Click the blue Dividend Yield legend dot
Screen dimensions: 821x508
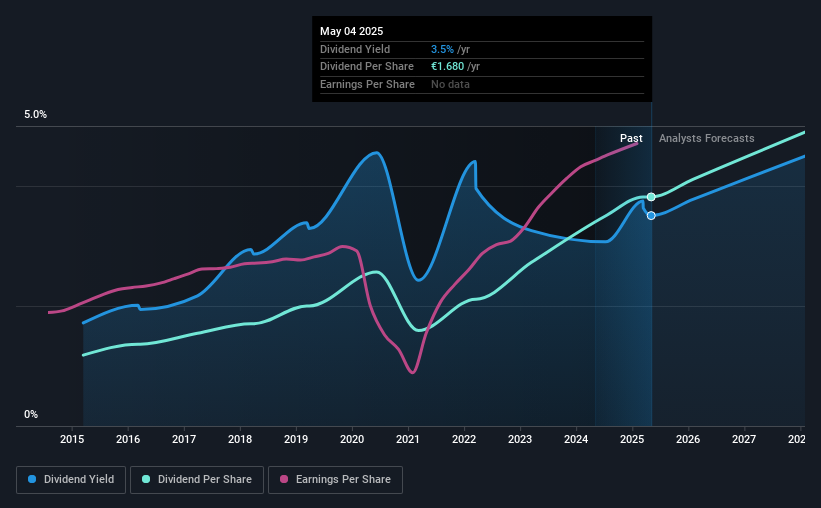(x=32, y=479)
